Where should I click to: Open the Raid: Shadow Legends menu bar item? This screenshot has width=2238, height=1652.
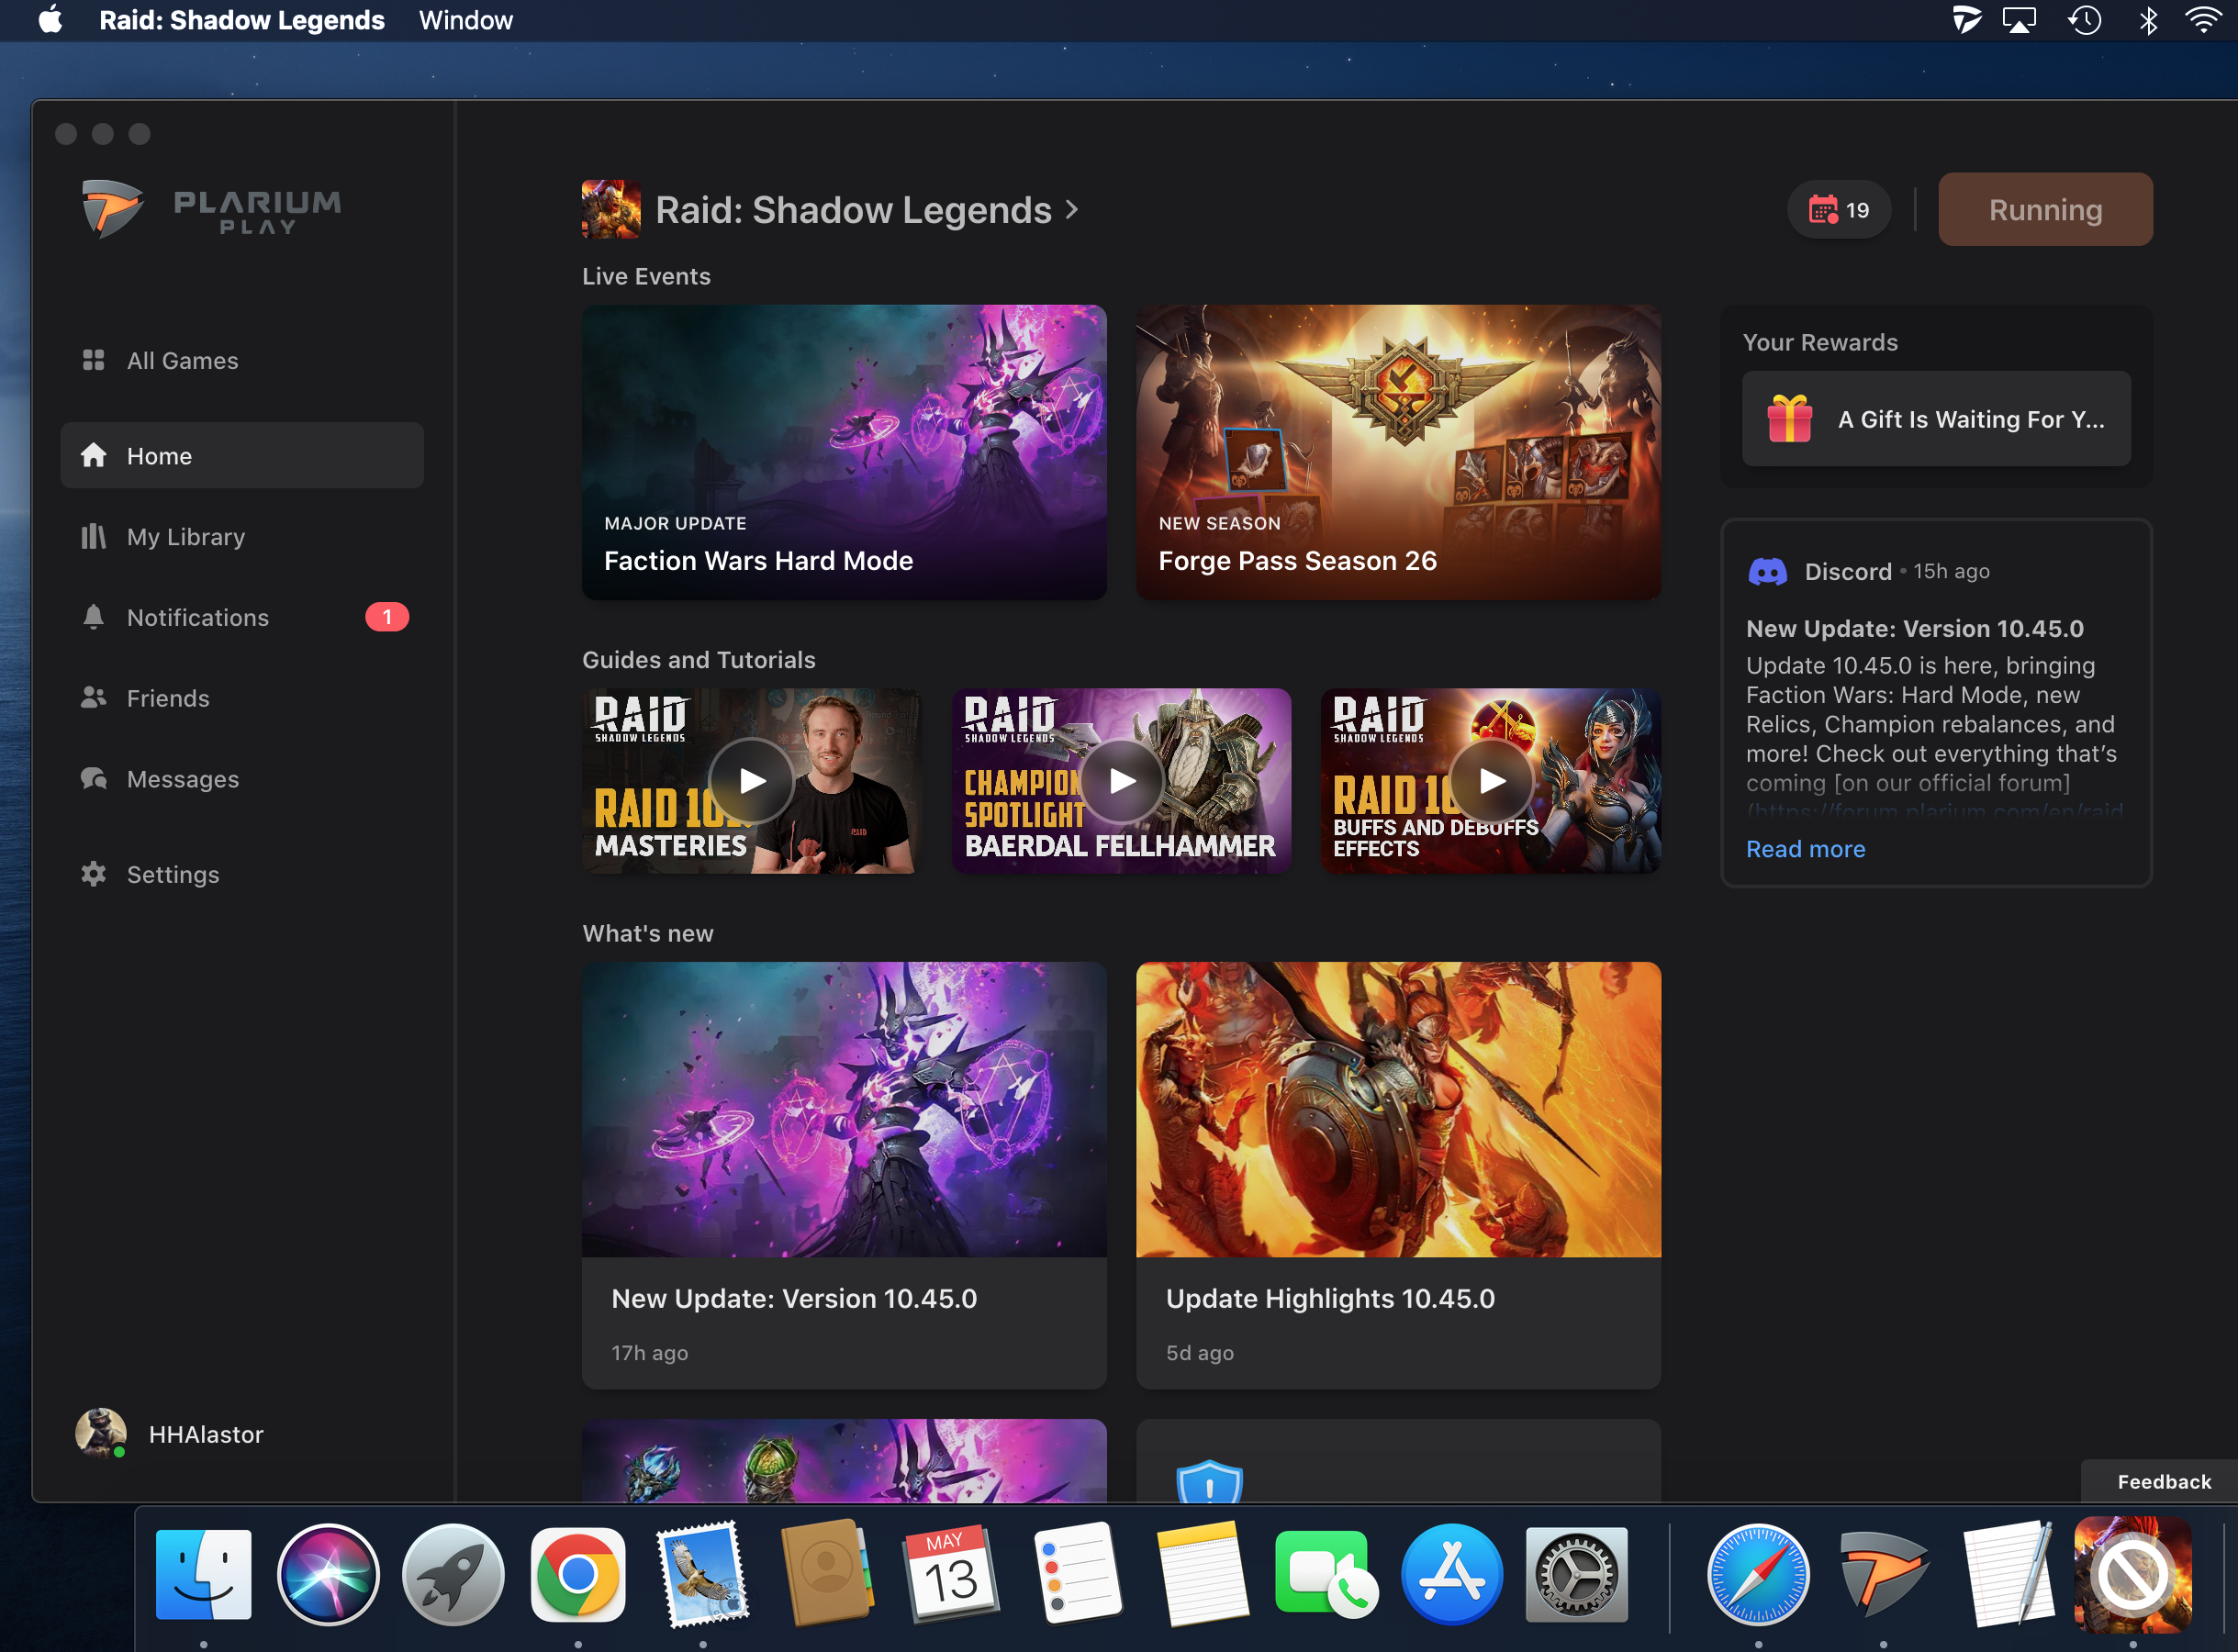[x=242, y=20]
